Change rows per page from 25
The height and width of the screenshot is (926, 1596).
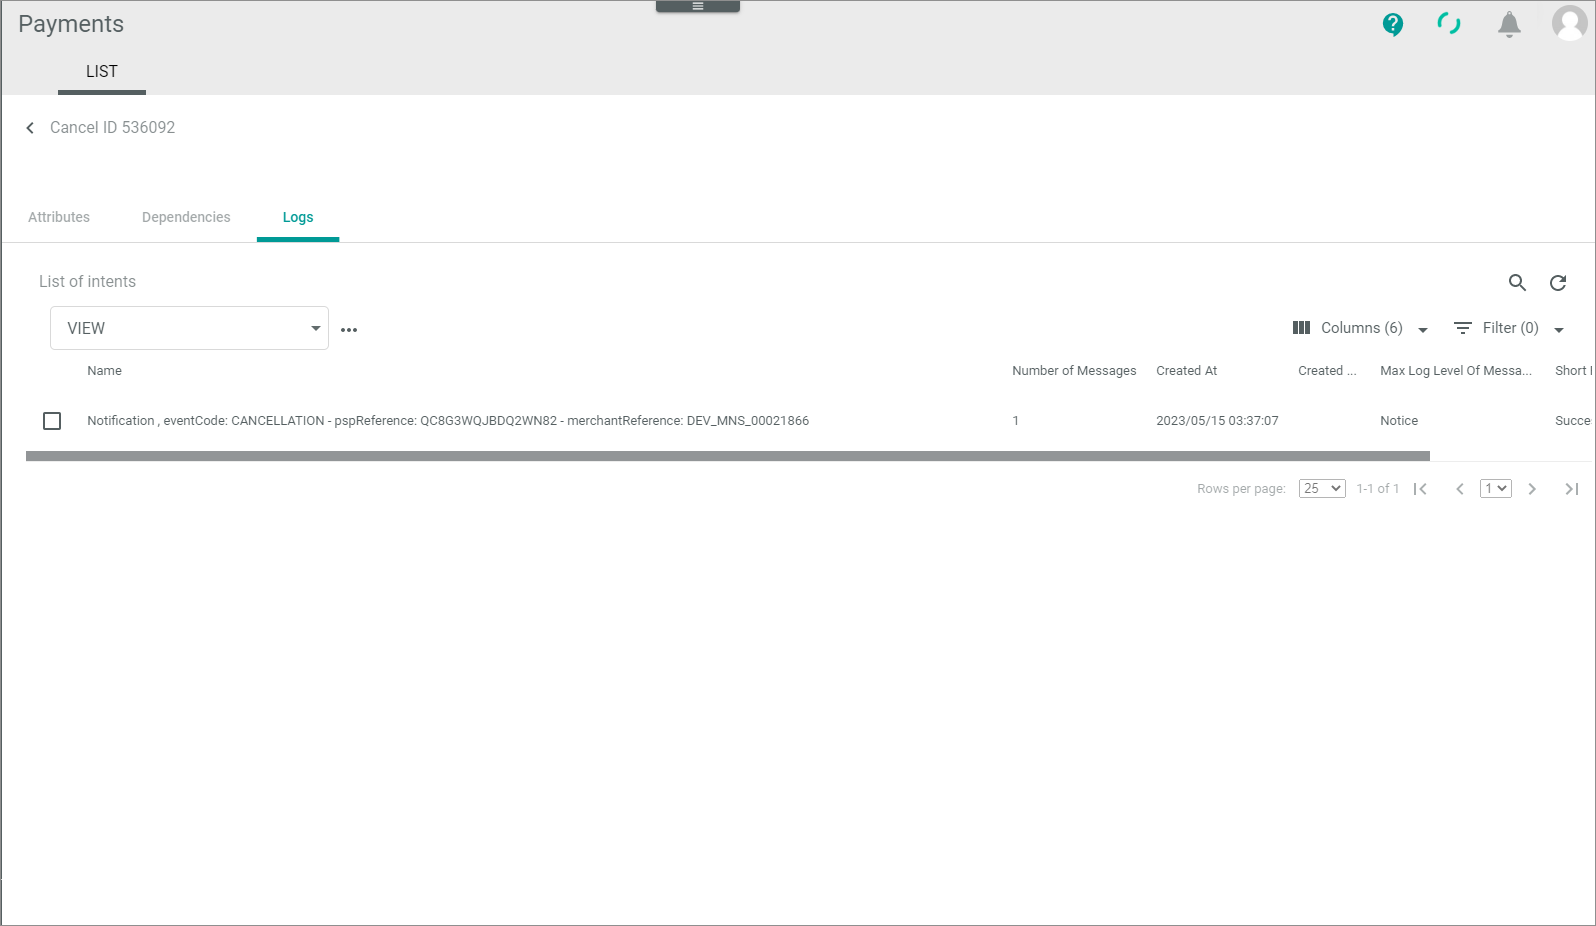pos(1321,489)
